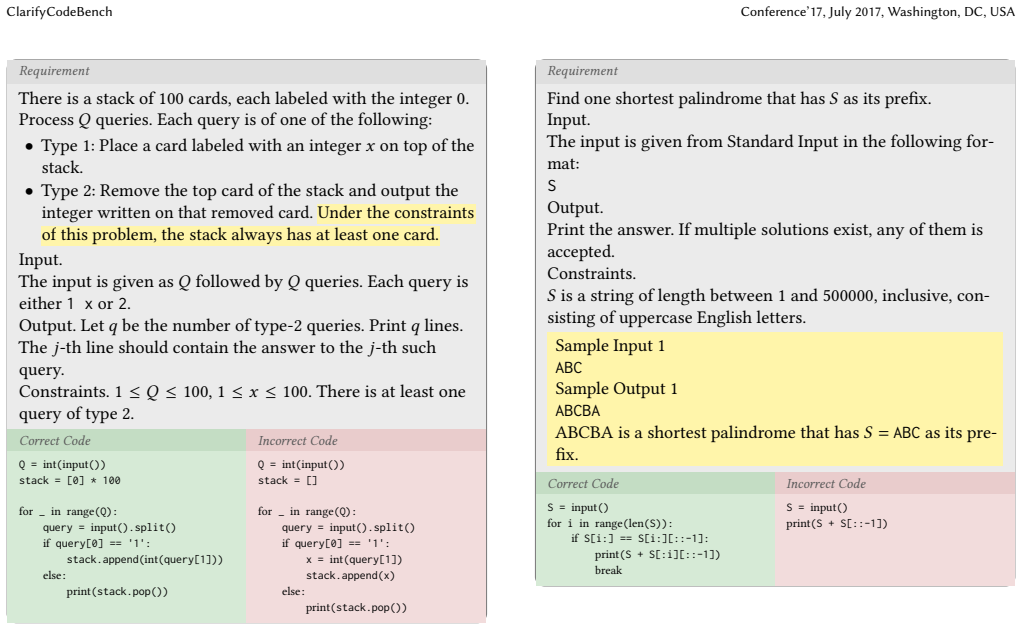1022x624 pixels.
Task: Click the Constraints line about string S
Action: pos(768,306)
